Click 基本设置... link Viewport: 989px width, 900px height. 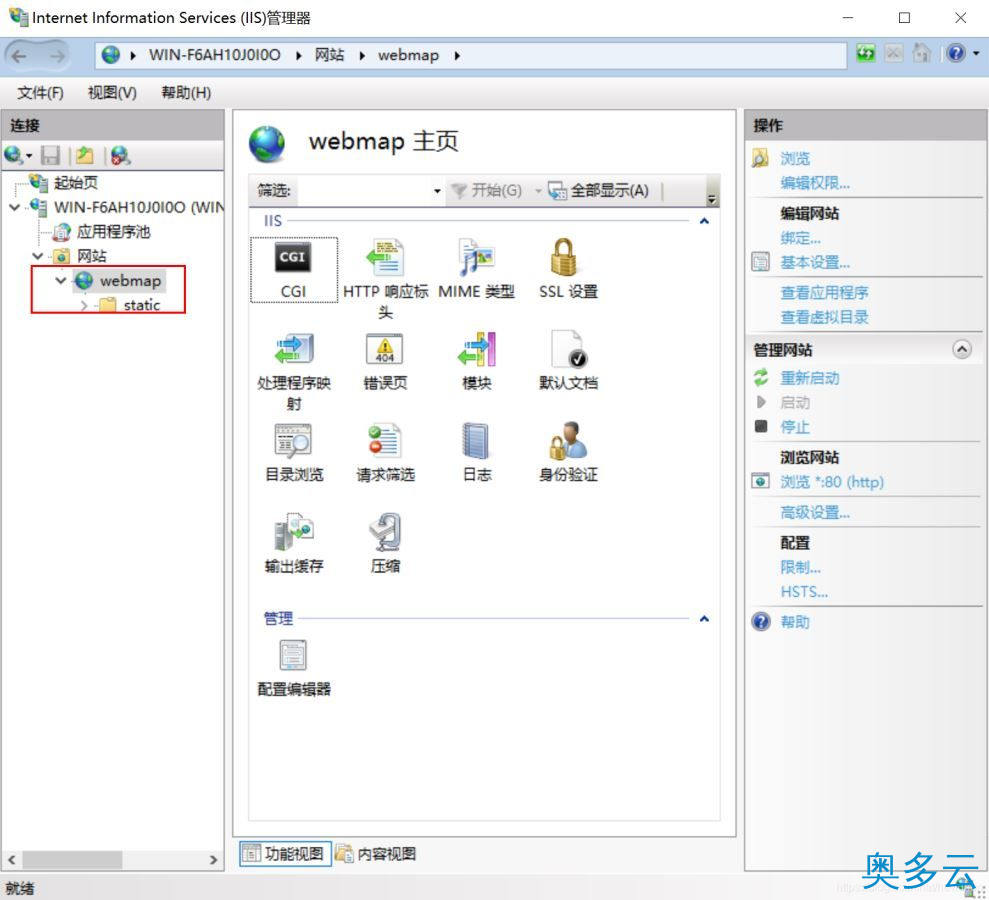(815, 262)
